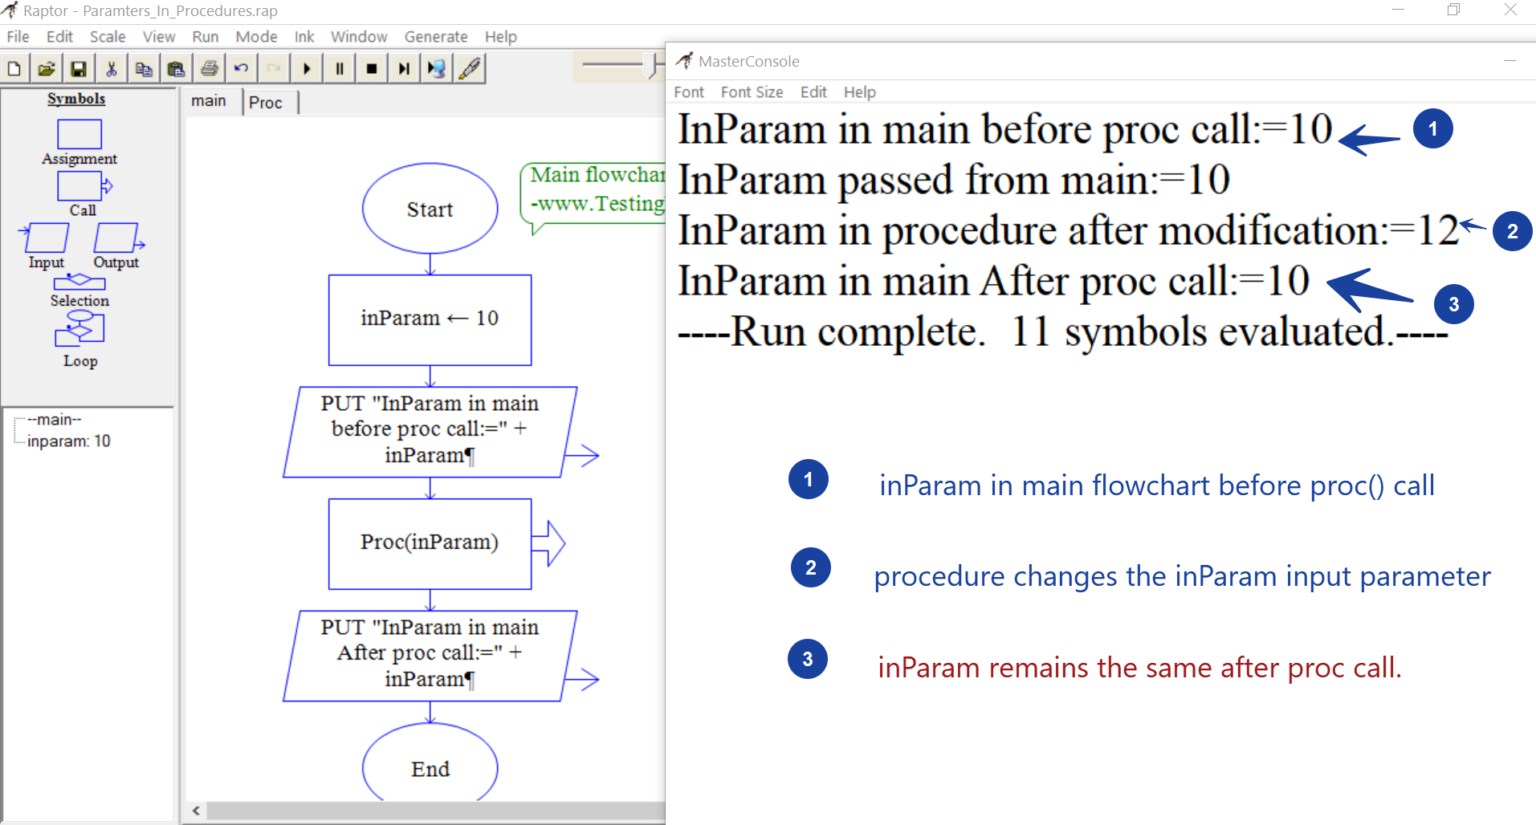
Task: Switch to the Proc tab
Action: click(267, 101)
